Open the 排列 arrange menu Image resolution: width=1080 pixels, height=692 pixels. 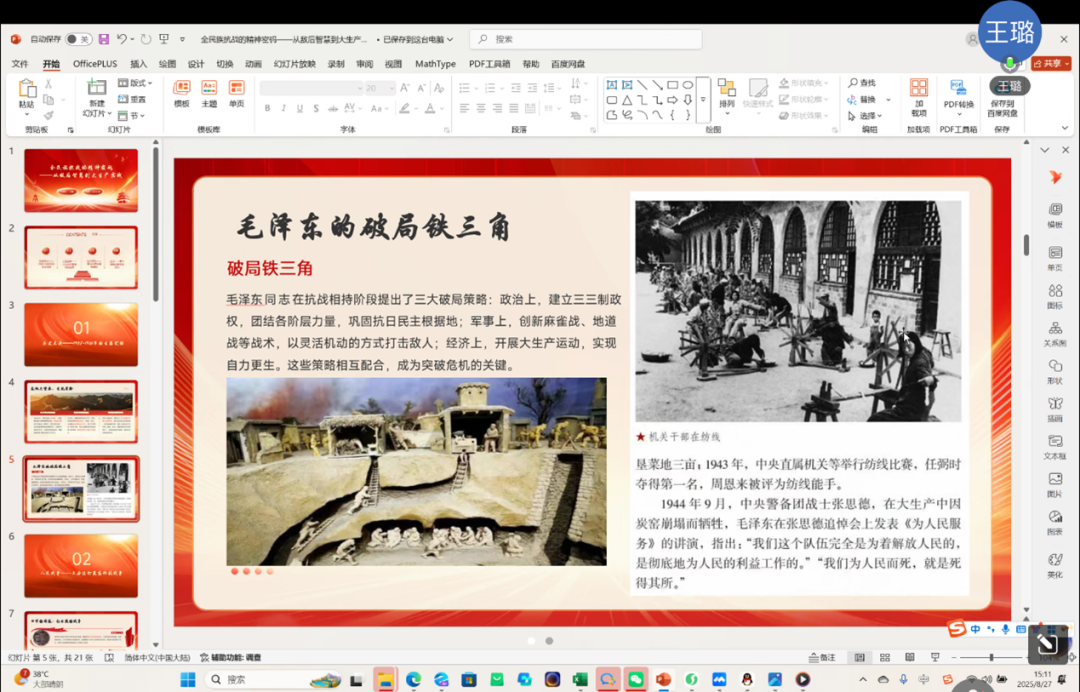(x=727, y=94)
